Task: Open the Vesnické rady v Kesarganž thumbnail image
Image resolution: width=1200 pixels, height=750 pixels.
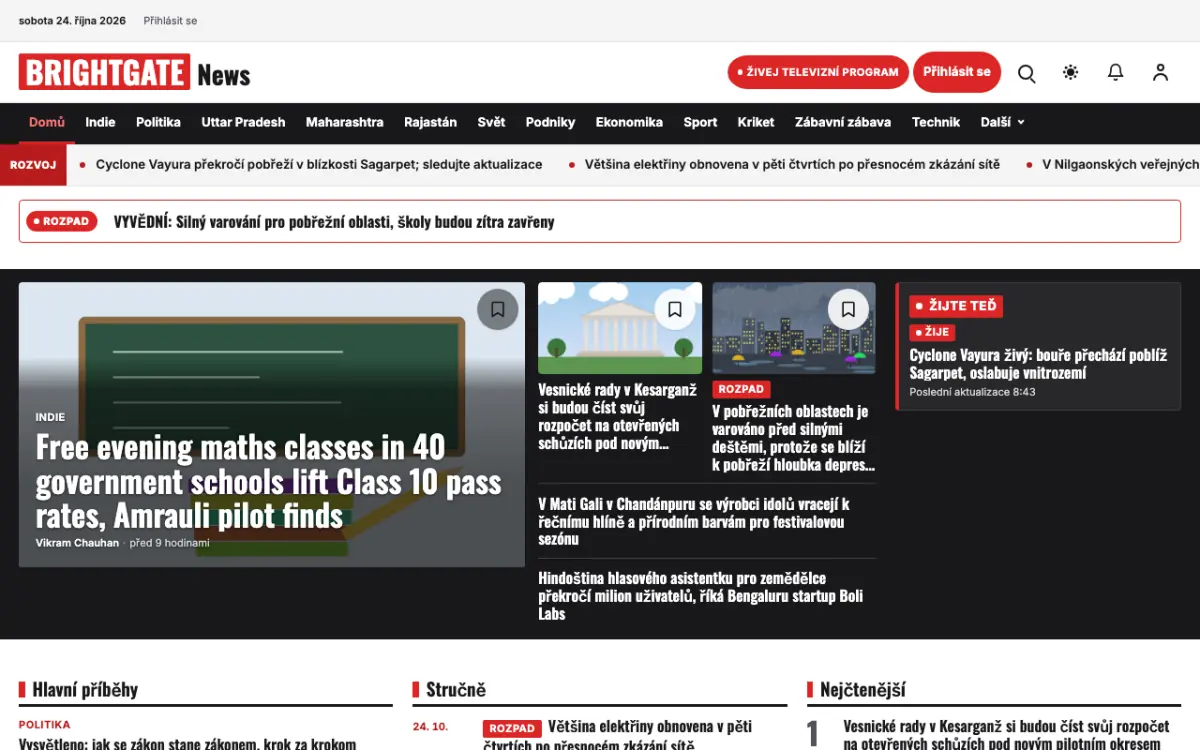Action: 620,328
